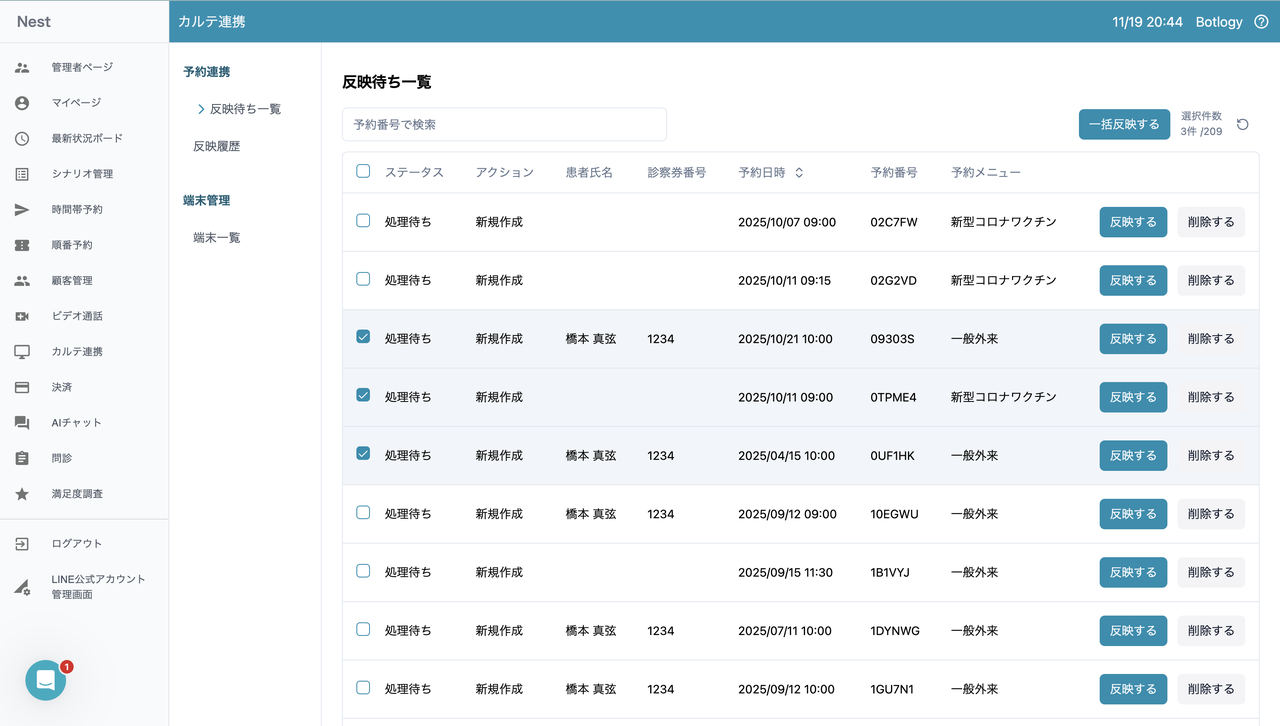The height and width of the screenshot is (726, 1280).
Task: Check the box for reservation 1GU7N1
Action: [x=363, y=687]
